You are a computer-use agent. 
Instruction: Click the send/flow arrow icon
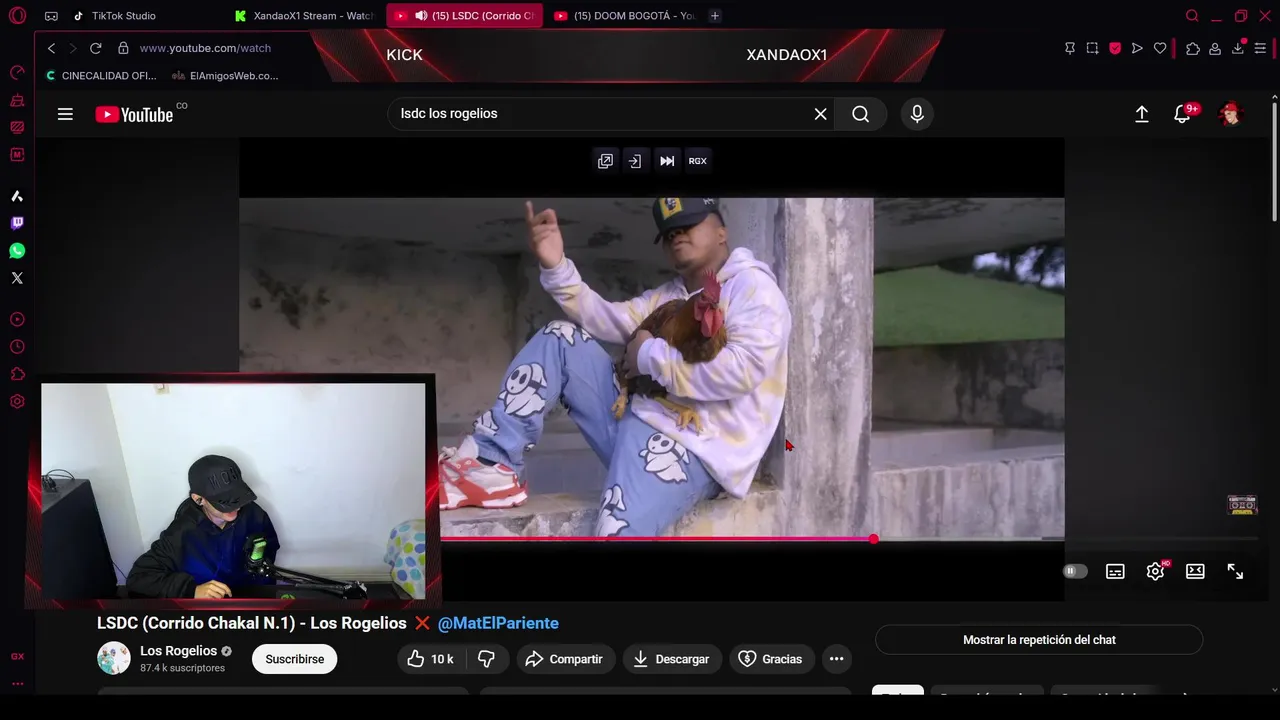pyautogui.click(x=1137, y=48)
